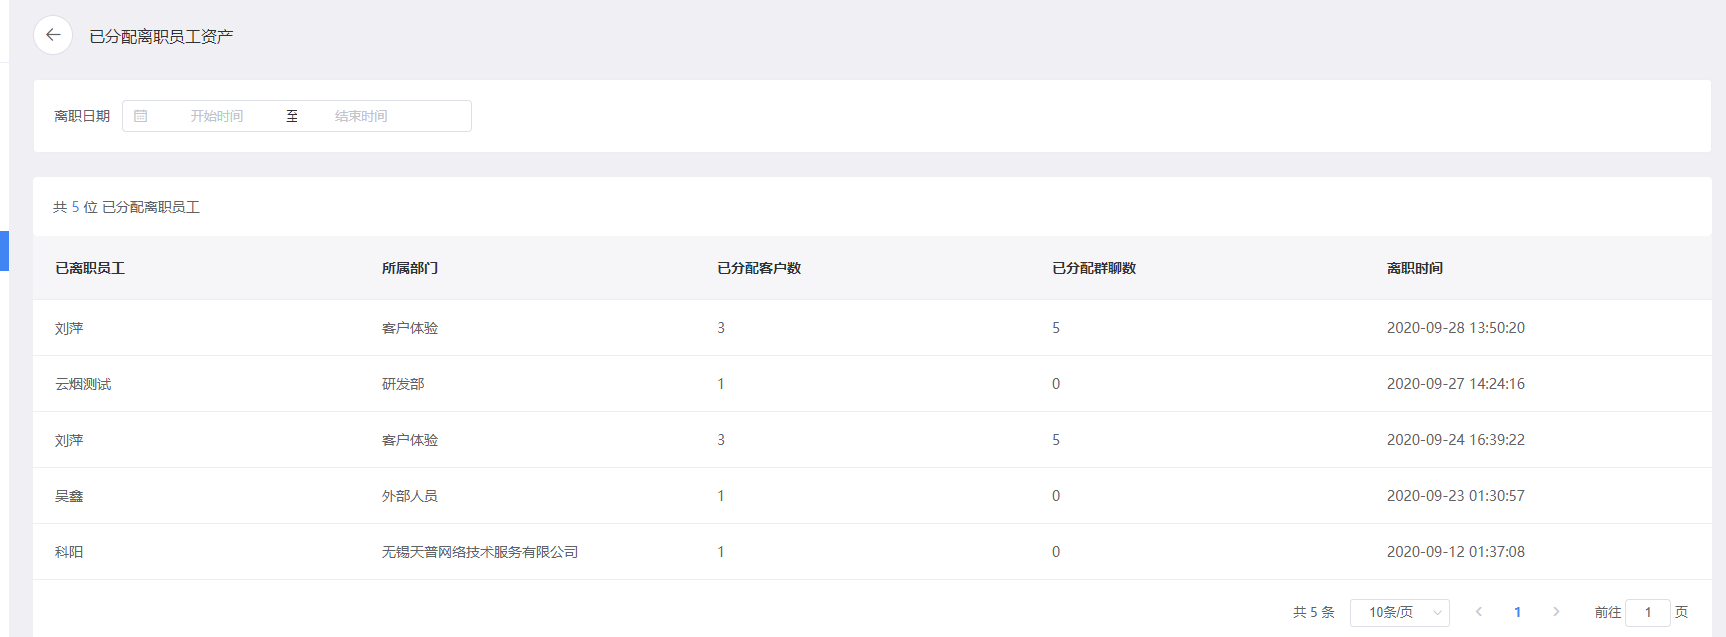The width and height of the screenshot is (1726, 637).
Task: Select employee 科阳
Action: tap(69, 552)
